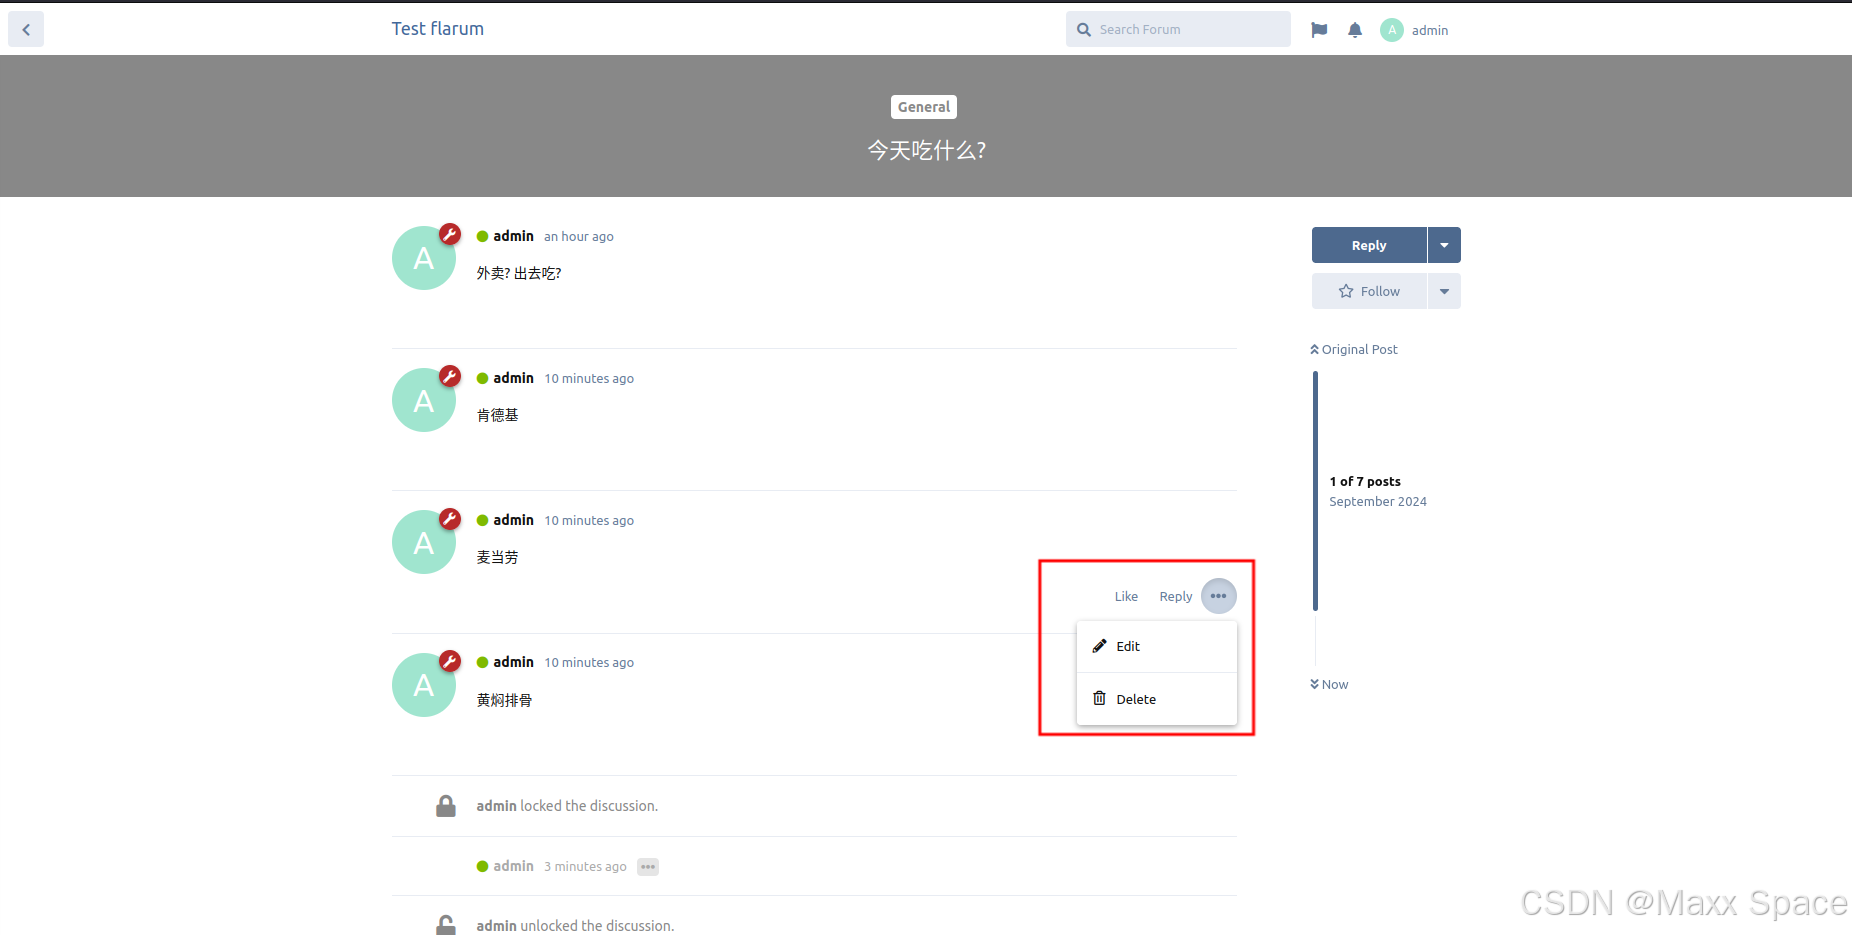This screenshot has width=1852, height=935.
Task: Click the header admin avatar circle
Action: coord(1392,30)
